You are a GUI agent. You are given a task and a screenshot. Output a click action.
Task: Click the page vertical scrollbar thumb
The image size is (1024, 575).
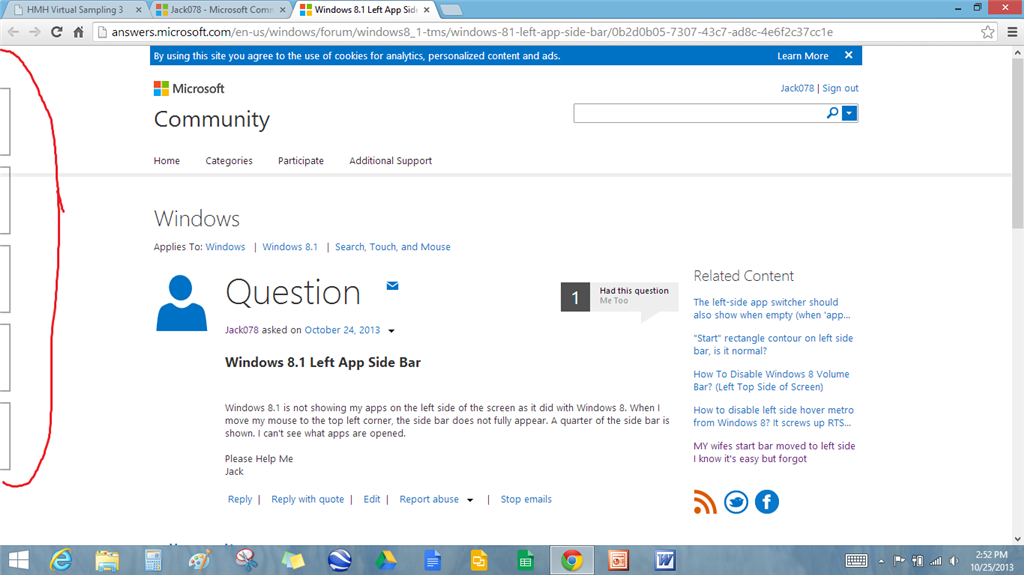tap(1017, 142)
